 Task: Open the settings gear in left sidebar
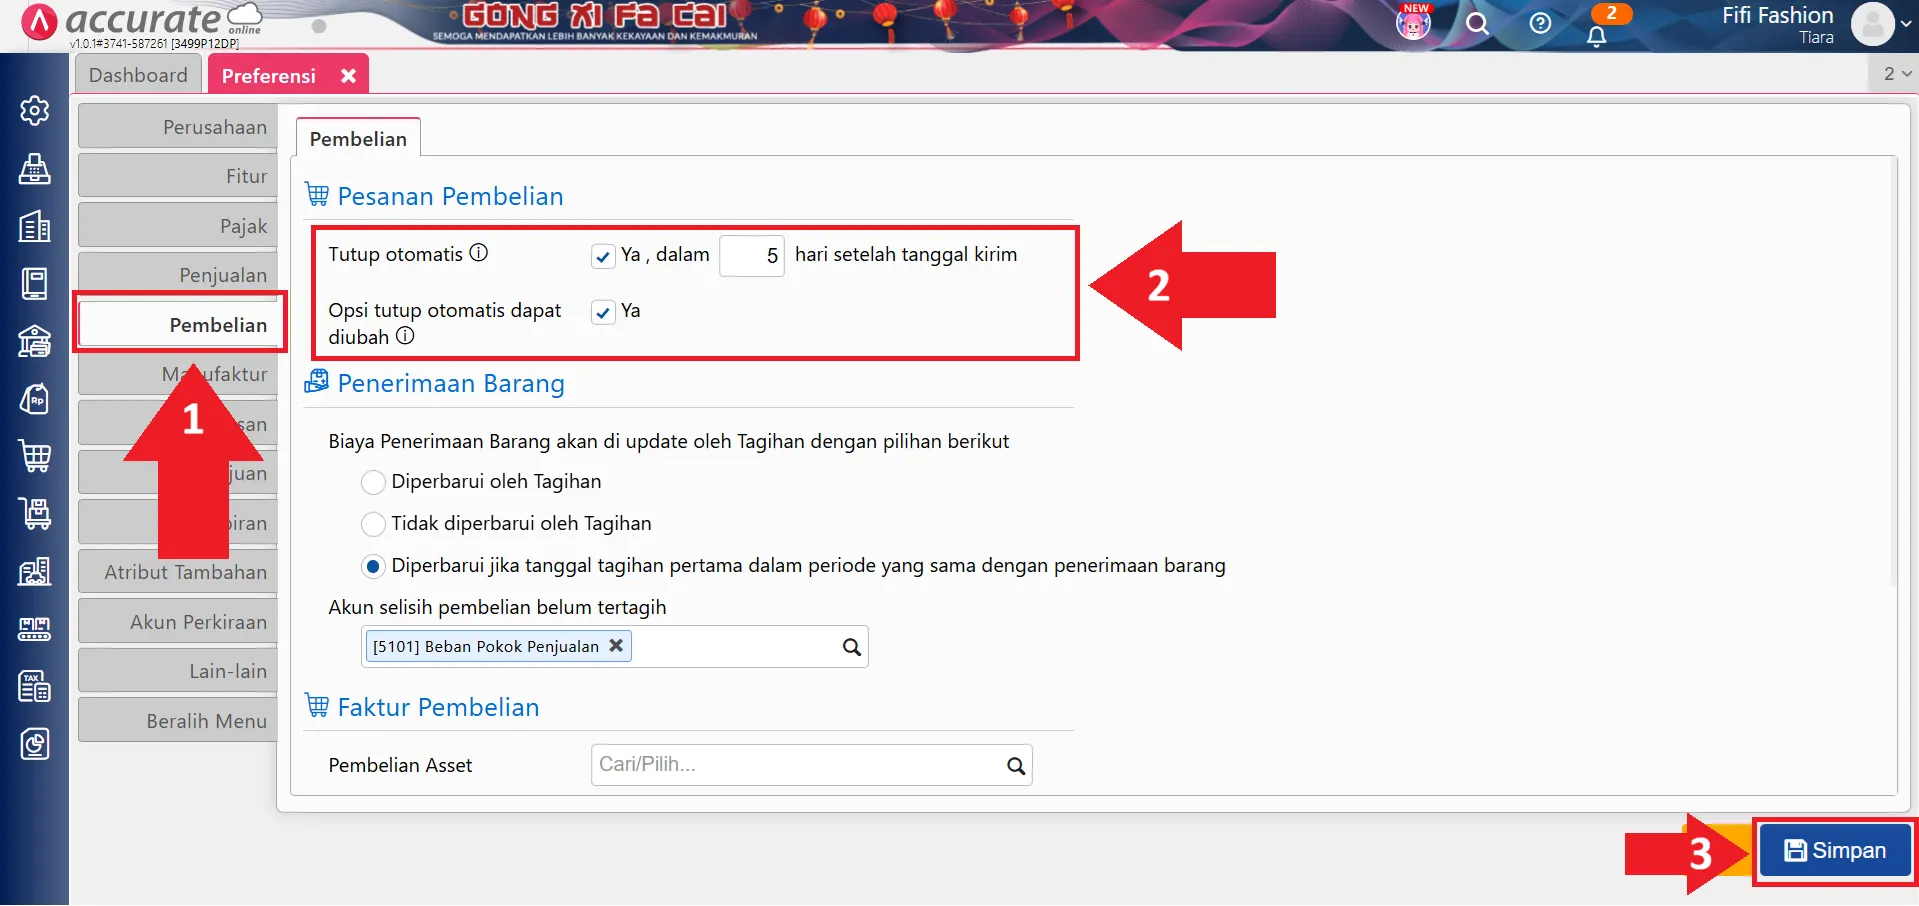tap(34, 110)
